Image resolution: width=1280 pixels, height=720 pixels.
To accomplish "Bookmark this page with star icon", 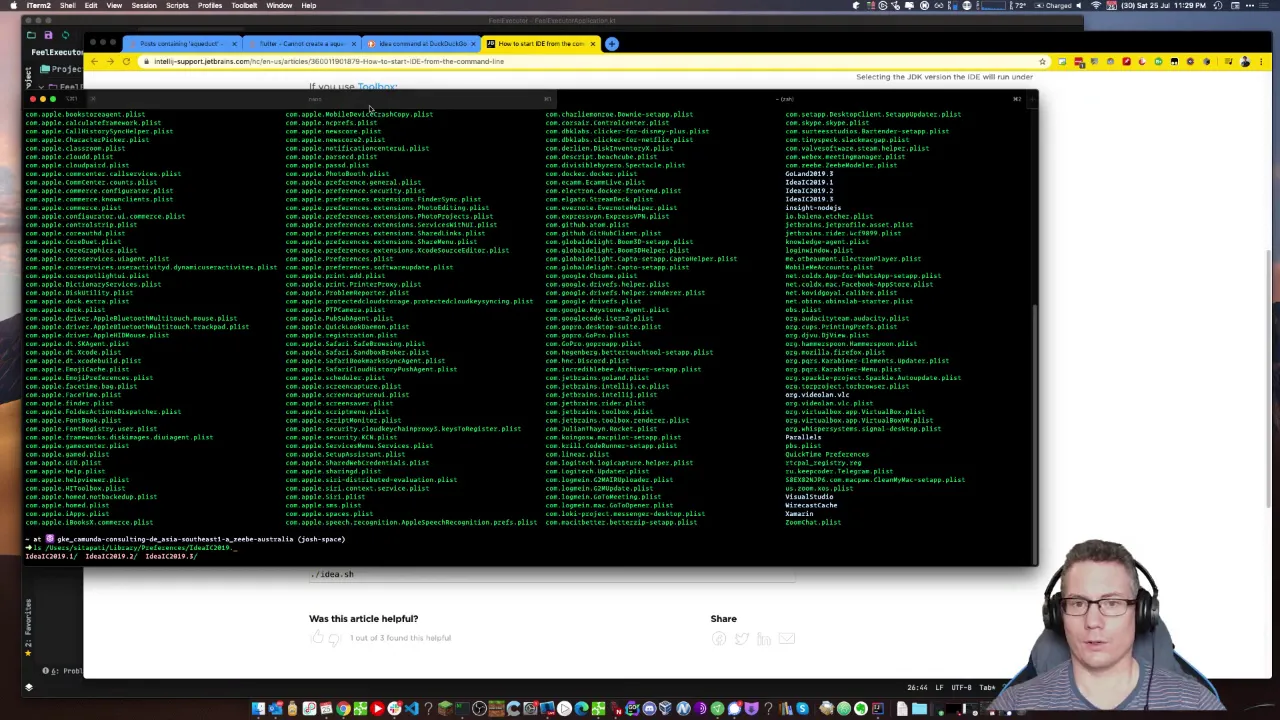I will click(1042, 62).
